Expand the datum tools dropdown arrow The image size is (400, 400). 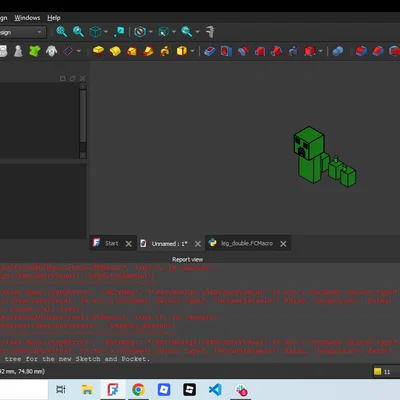click(79, 51)
